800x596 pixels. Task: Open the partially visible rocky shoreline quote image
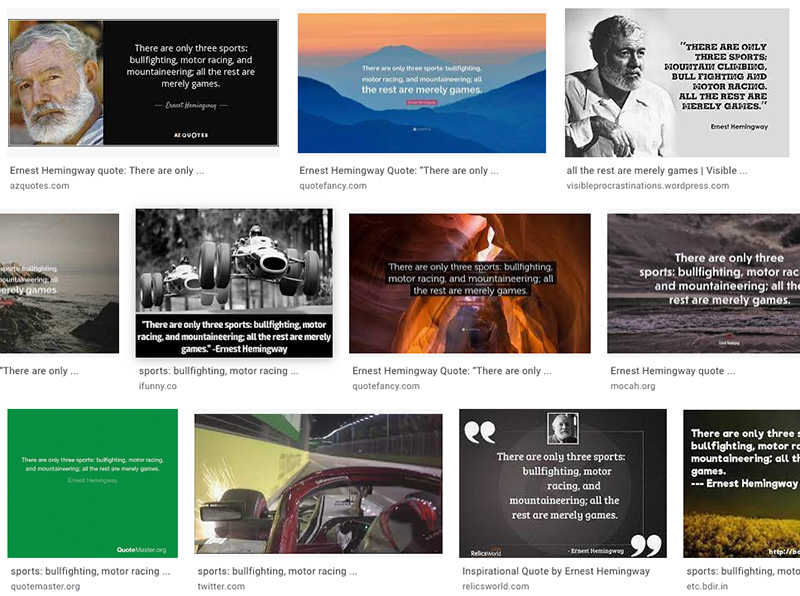click(59, 283)
